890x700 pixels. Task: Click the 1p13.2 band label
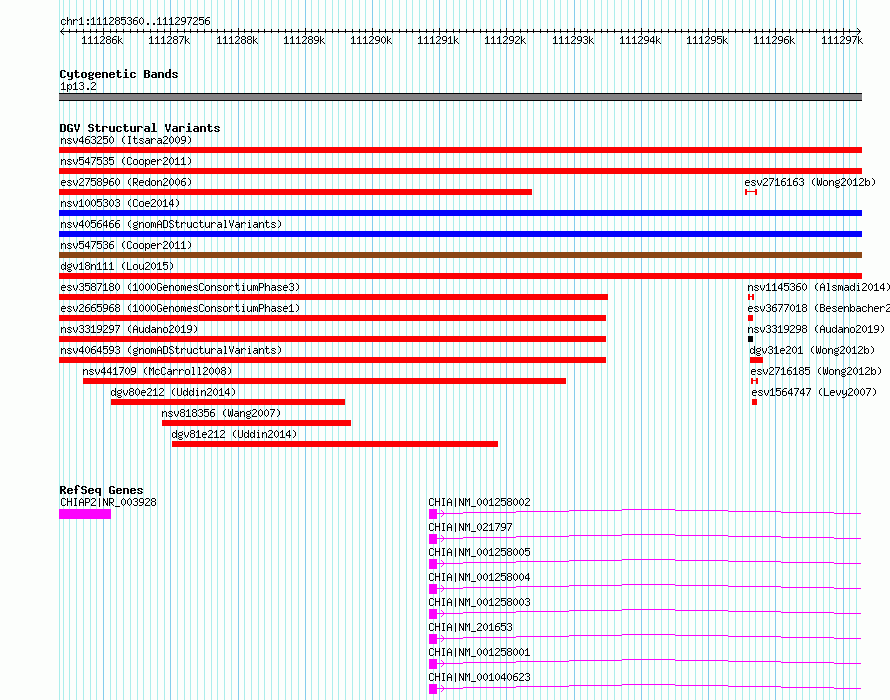tap(78, 86)
